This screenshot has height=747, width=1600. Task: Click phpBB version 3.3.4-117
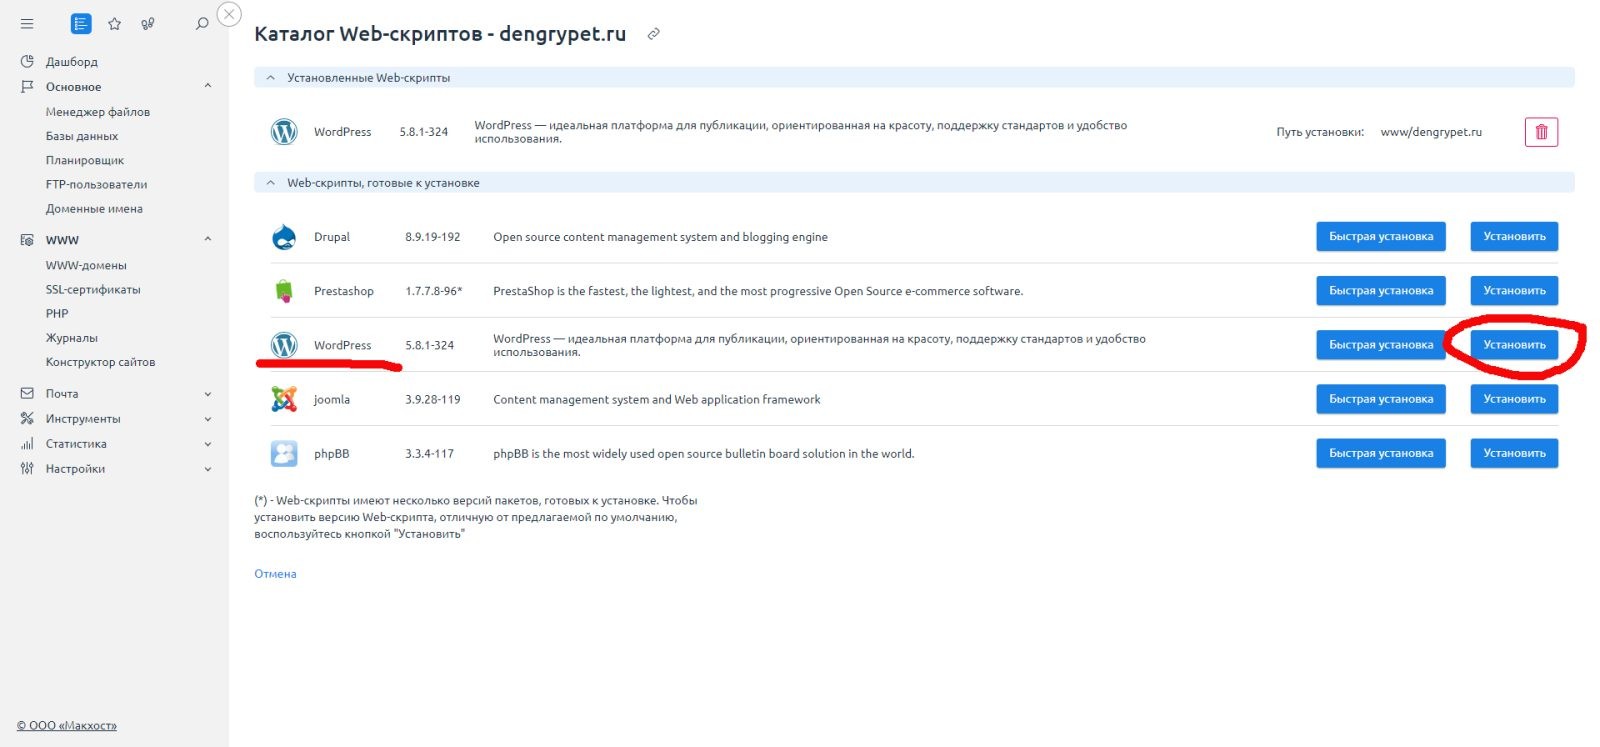point(429,454)
